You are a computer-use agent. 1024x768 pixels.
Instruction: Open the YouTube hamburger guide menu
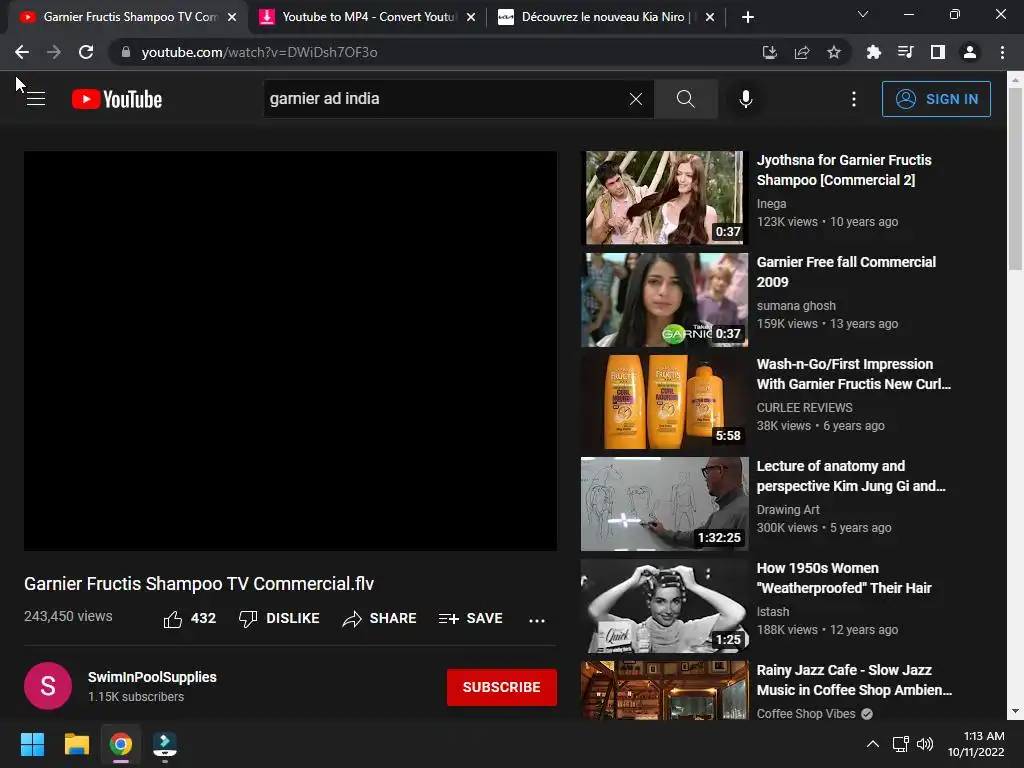tap(36, 99)
